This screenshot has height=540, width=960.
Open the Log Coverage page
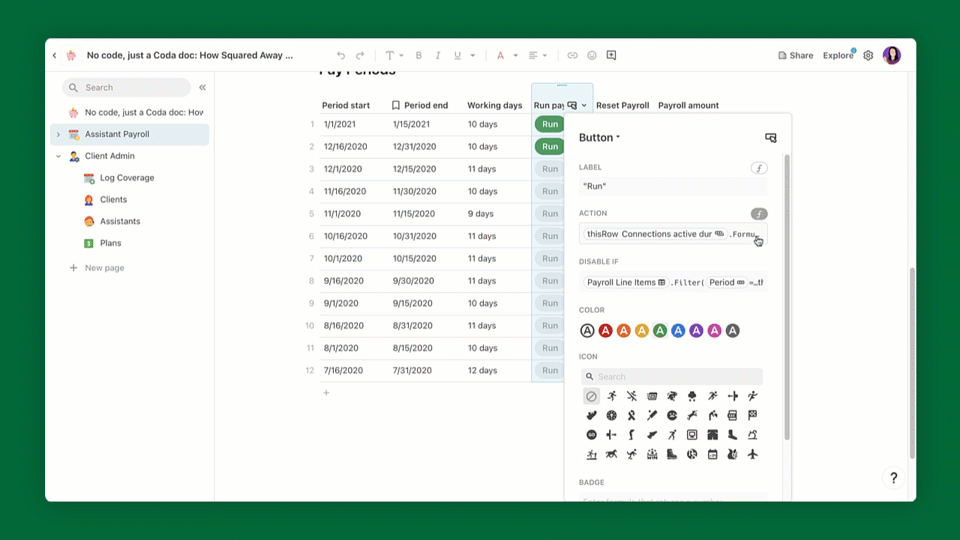pos(127,178)
